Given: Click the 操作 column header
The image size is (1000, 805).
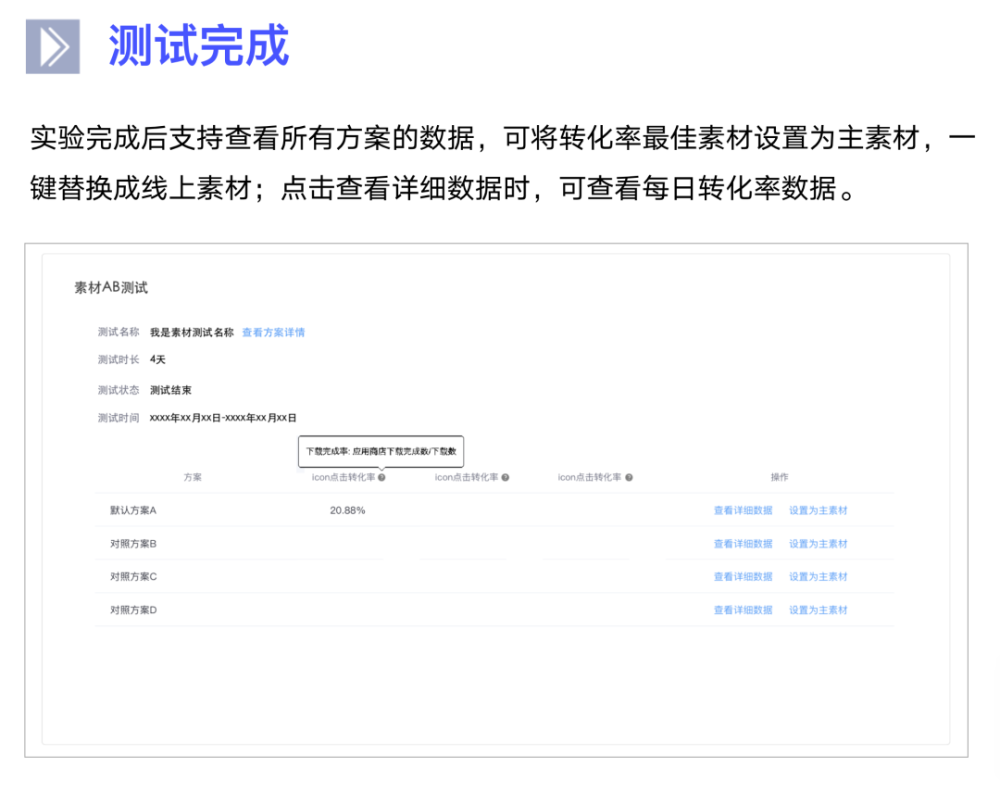Looking at the screenshot, I should [x=779, y=477].
